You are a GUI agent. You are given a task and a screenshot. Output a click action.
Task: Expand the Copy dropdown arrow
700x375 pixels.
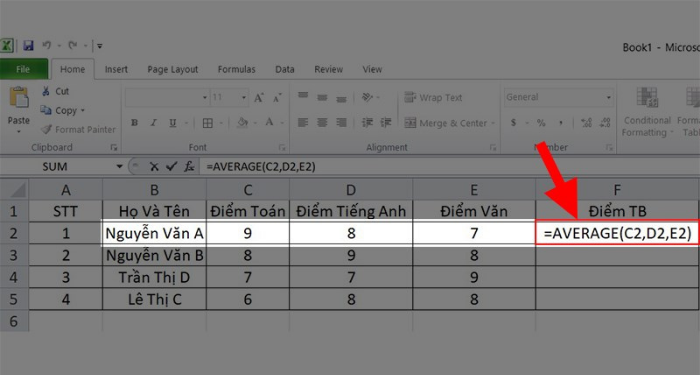point(83,111)
